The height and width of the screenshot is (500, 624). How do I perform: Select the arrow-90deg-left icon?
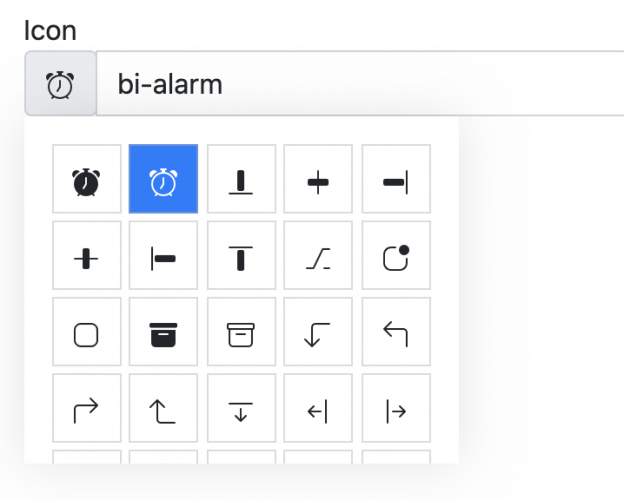pyautogui.click(x=396, y=332)
